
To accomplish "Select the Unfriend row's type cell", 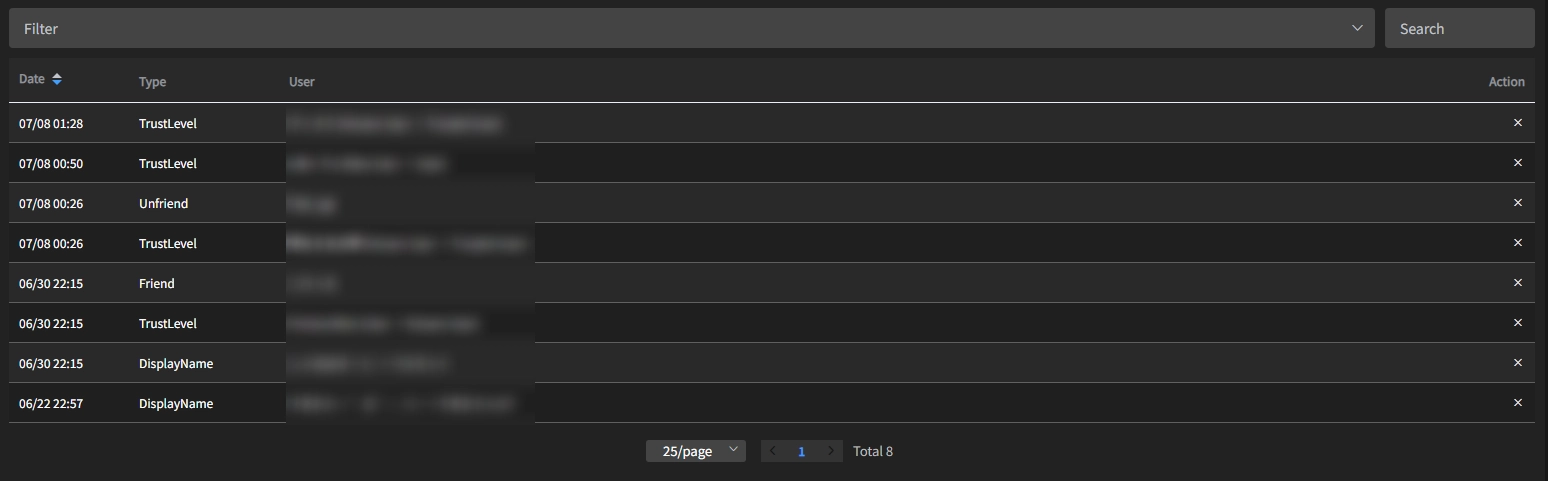I will pos(163,203).
